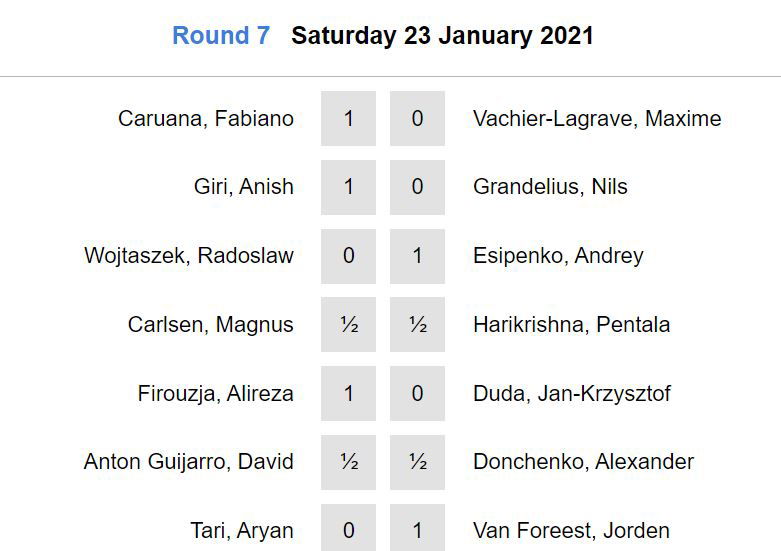Image resolution: width=781 pixels, height=551 pixels.
Task: Open Harikrishna, Pentala entry
Action: pos(571,325)
